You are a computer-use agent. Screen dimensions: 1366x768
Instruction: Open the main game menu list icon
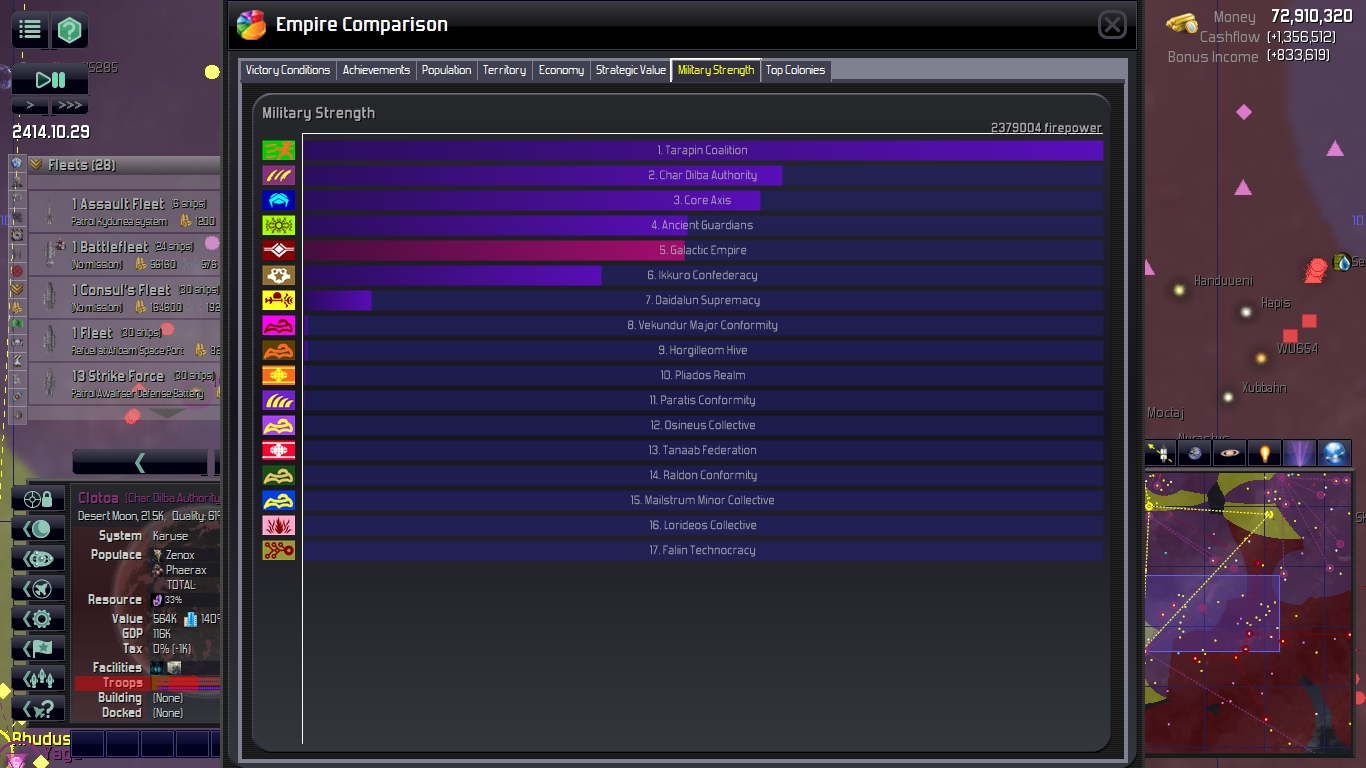point(31,30)
